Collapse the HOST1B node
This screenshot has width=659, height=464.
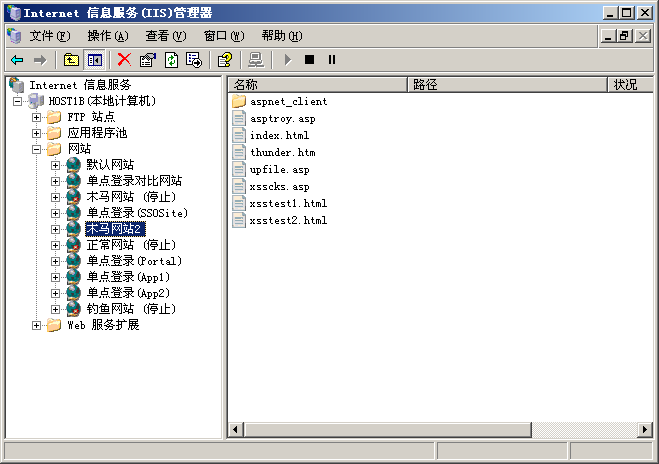coord(17,101)
